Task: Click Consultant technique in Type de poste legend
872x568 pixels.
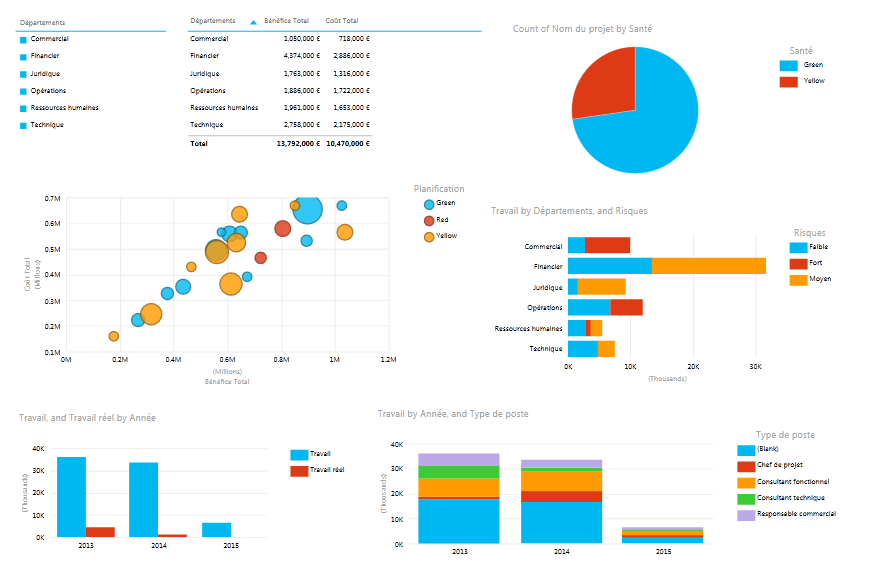Action: (746, 498)
